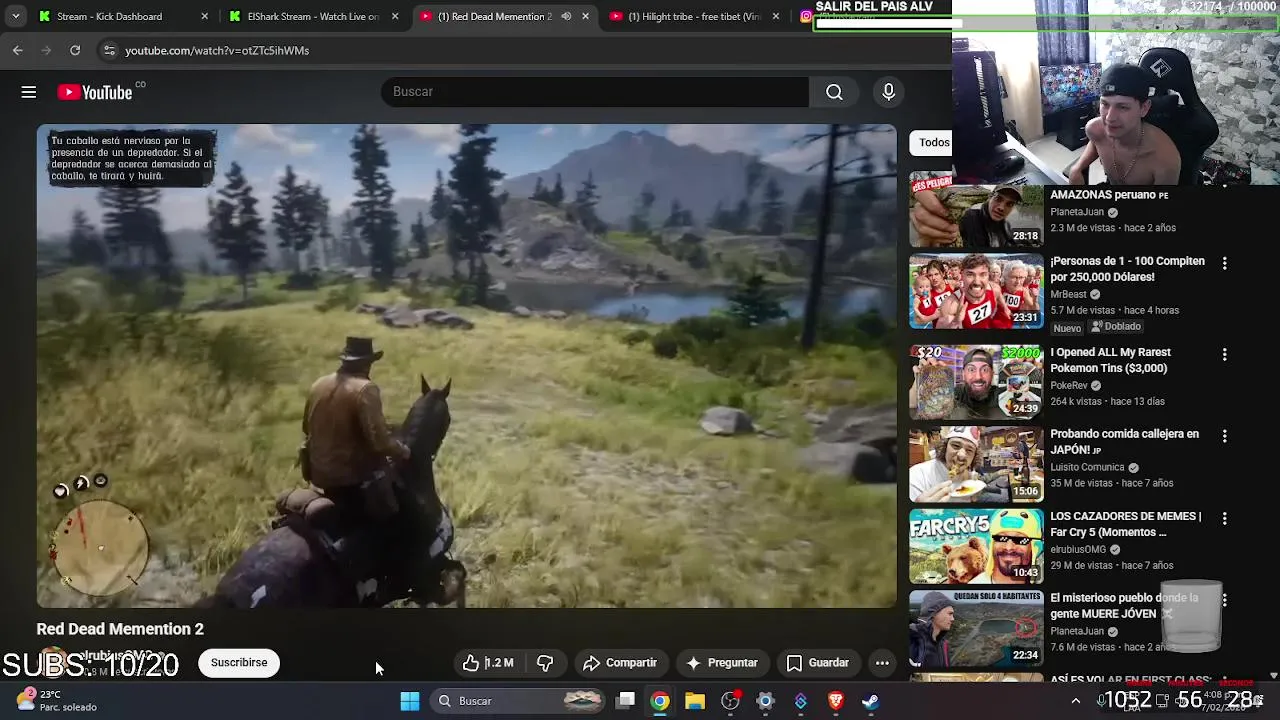Click the video title Red Dead Memention 2

120,629
